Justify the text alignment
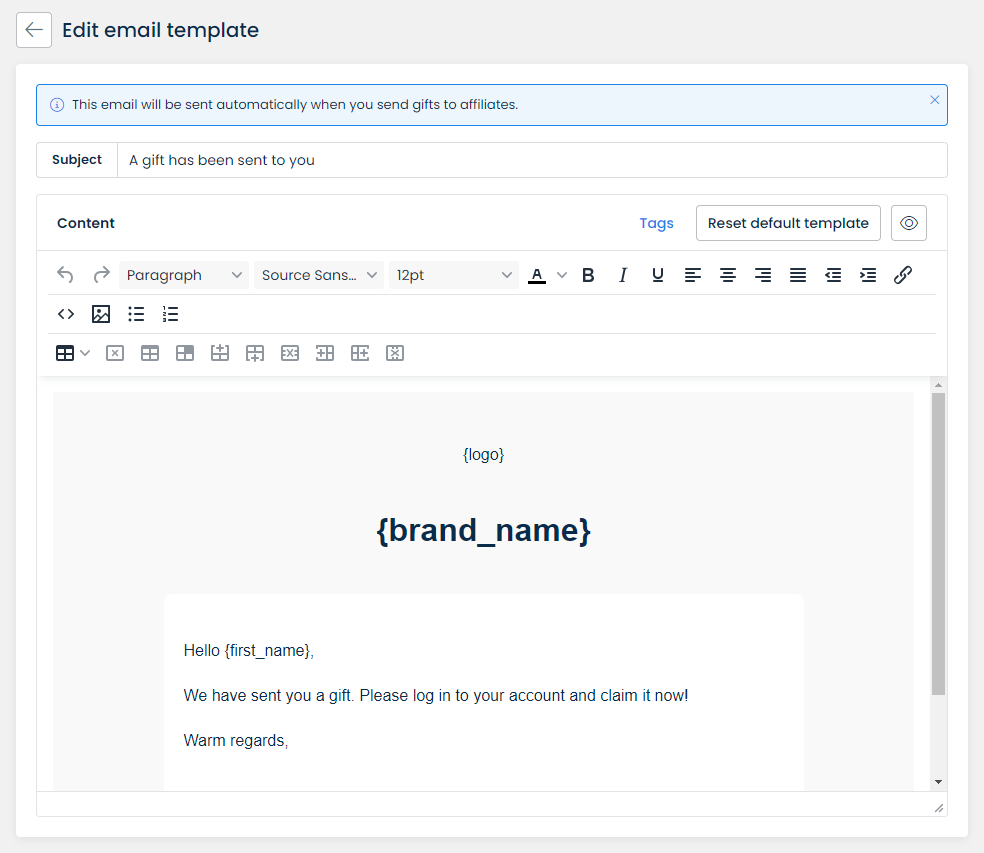The image size is (984, 853). point(798,275)
